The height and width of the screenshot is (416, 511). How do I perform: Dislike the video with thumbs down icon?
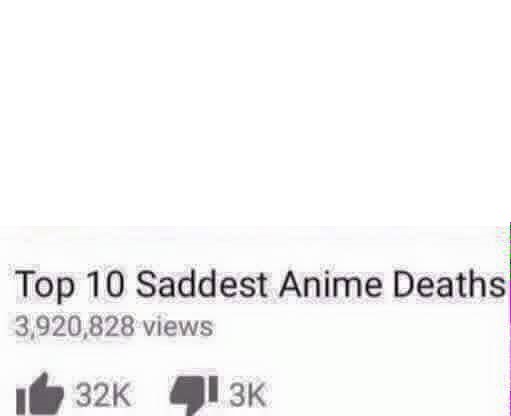click(x=194, y=395)
